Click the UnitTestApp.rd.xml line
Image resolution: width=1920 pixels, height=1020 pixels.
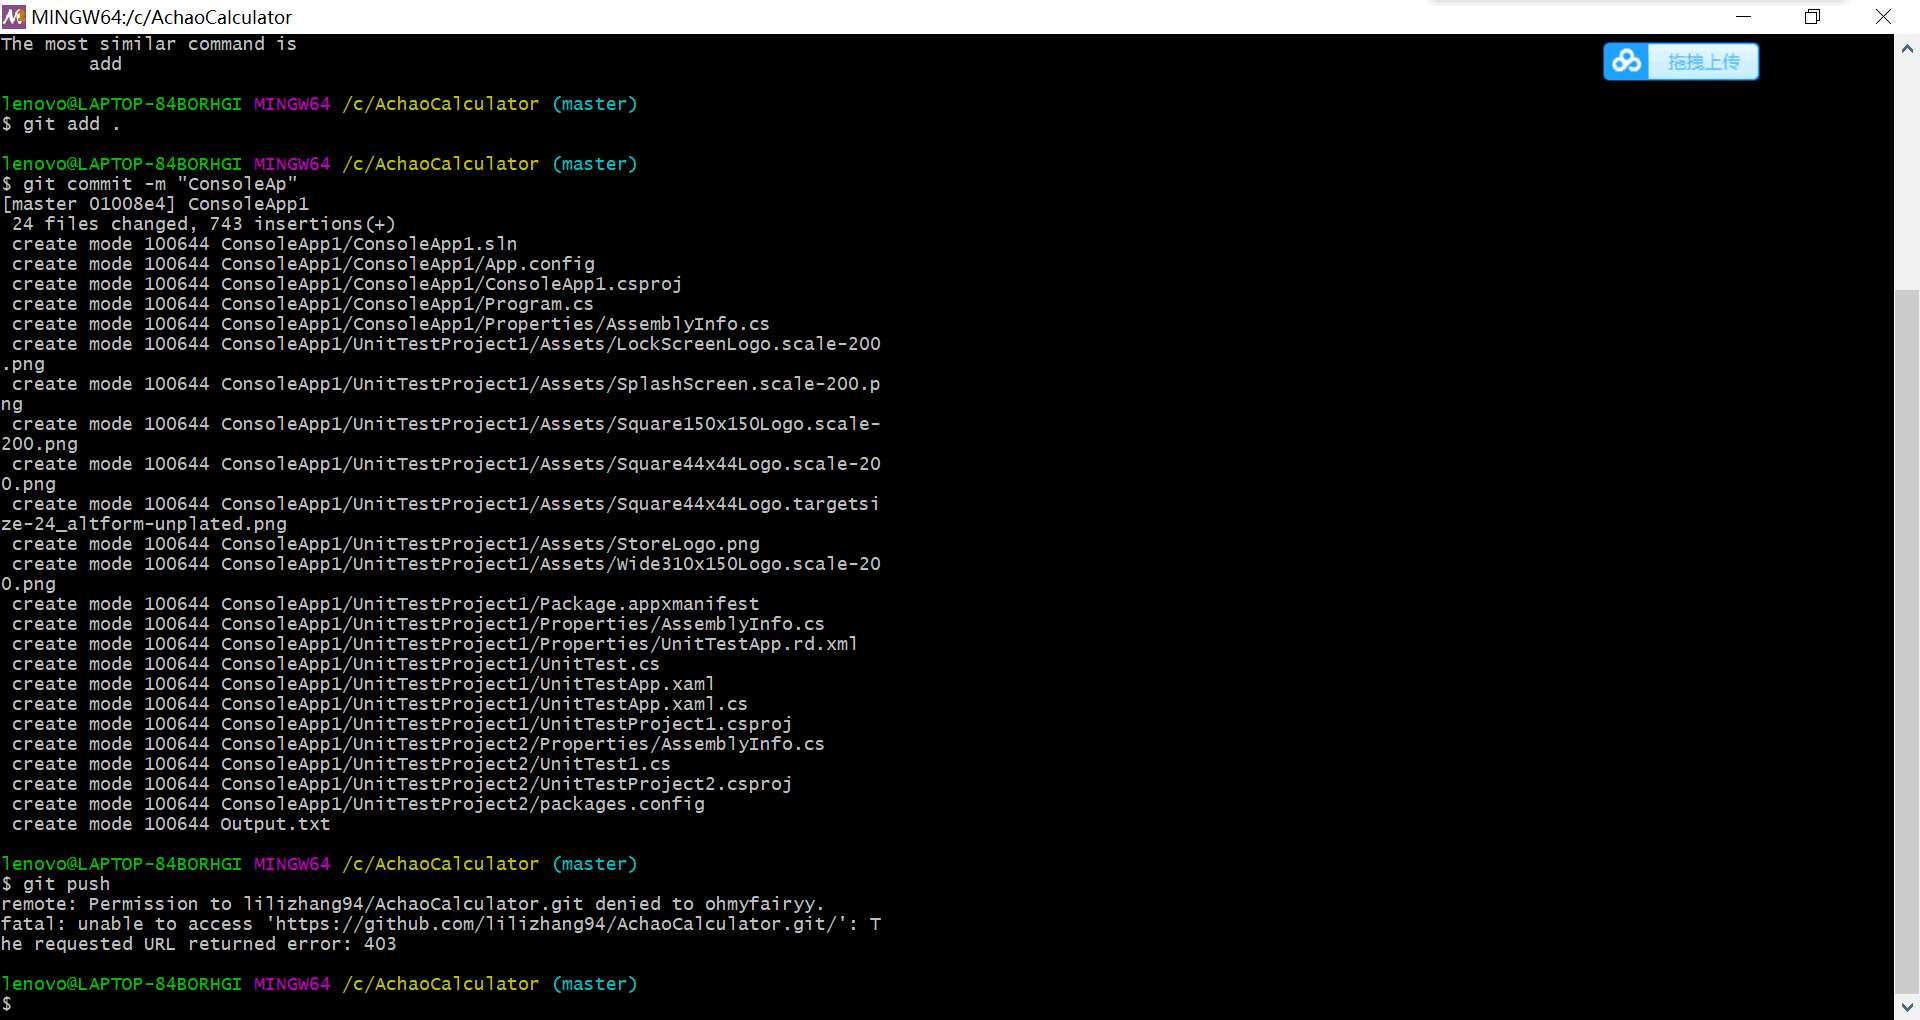point(435,644)
